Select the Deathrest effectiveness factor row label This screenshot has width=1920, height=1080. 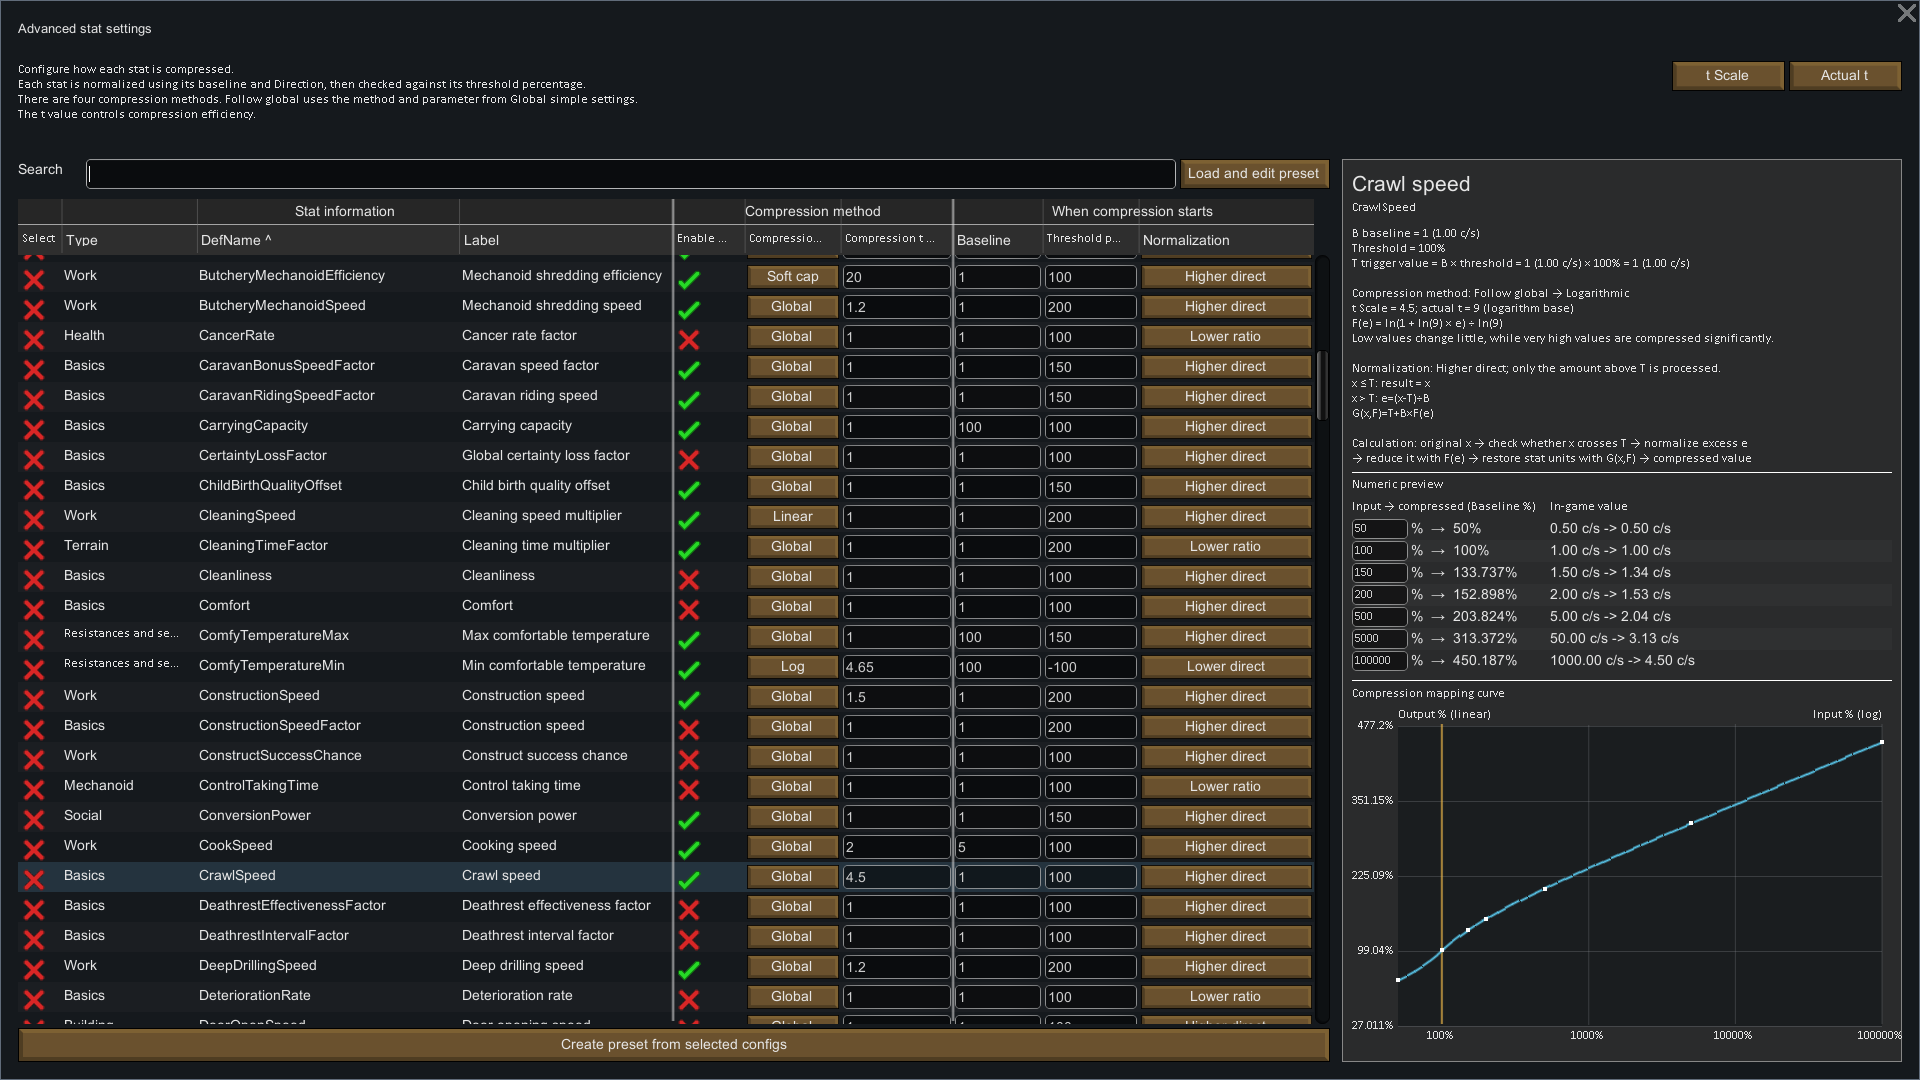(x=556, y=906)
